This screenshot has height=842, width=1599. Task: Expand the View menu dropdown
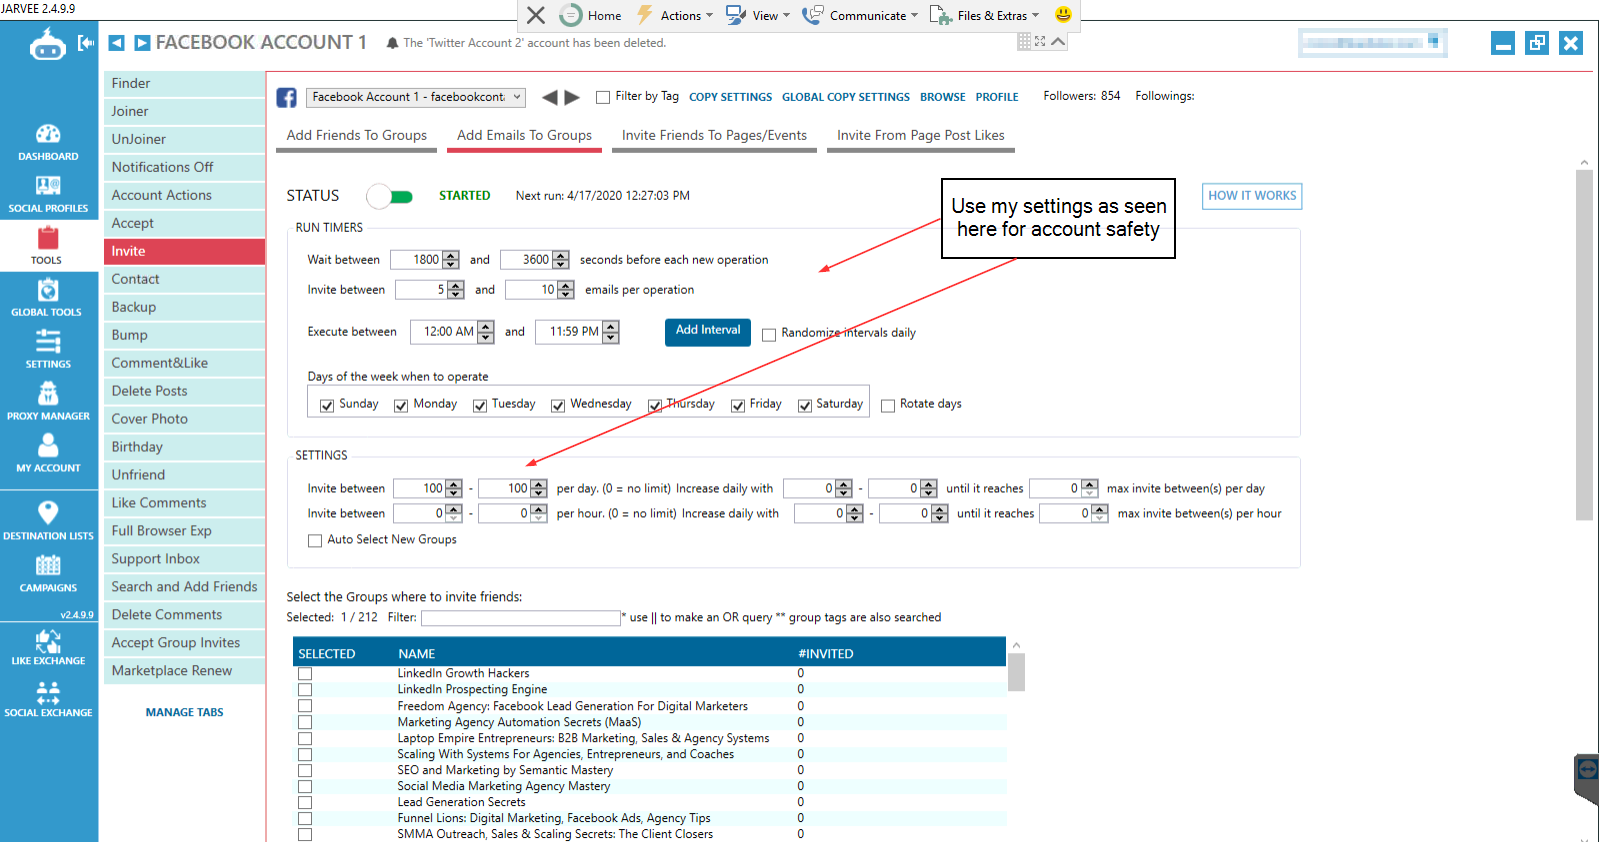click(x=758, y=15)
